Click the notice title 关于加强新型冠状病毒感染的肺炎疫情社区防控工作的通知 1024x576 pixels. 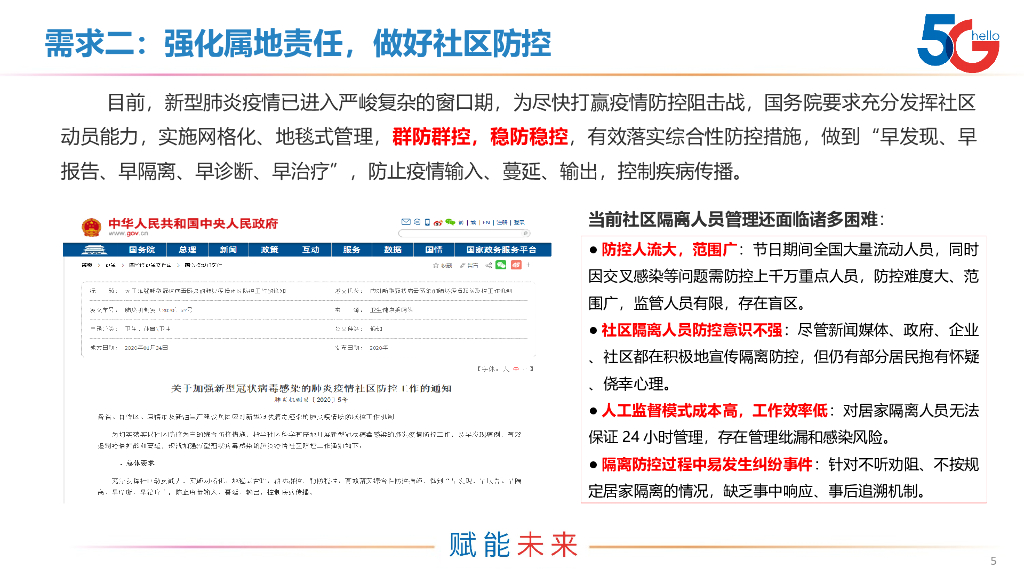[312, 388]
